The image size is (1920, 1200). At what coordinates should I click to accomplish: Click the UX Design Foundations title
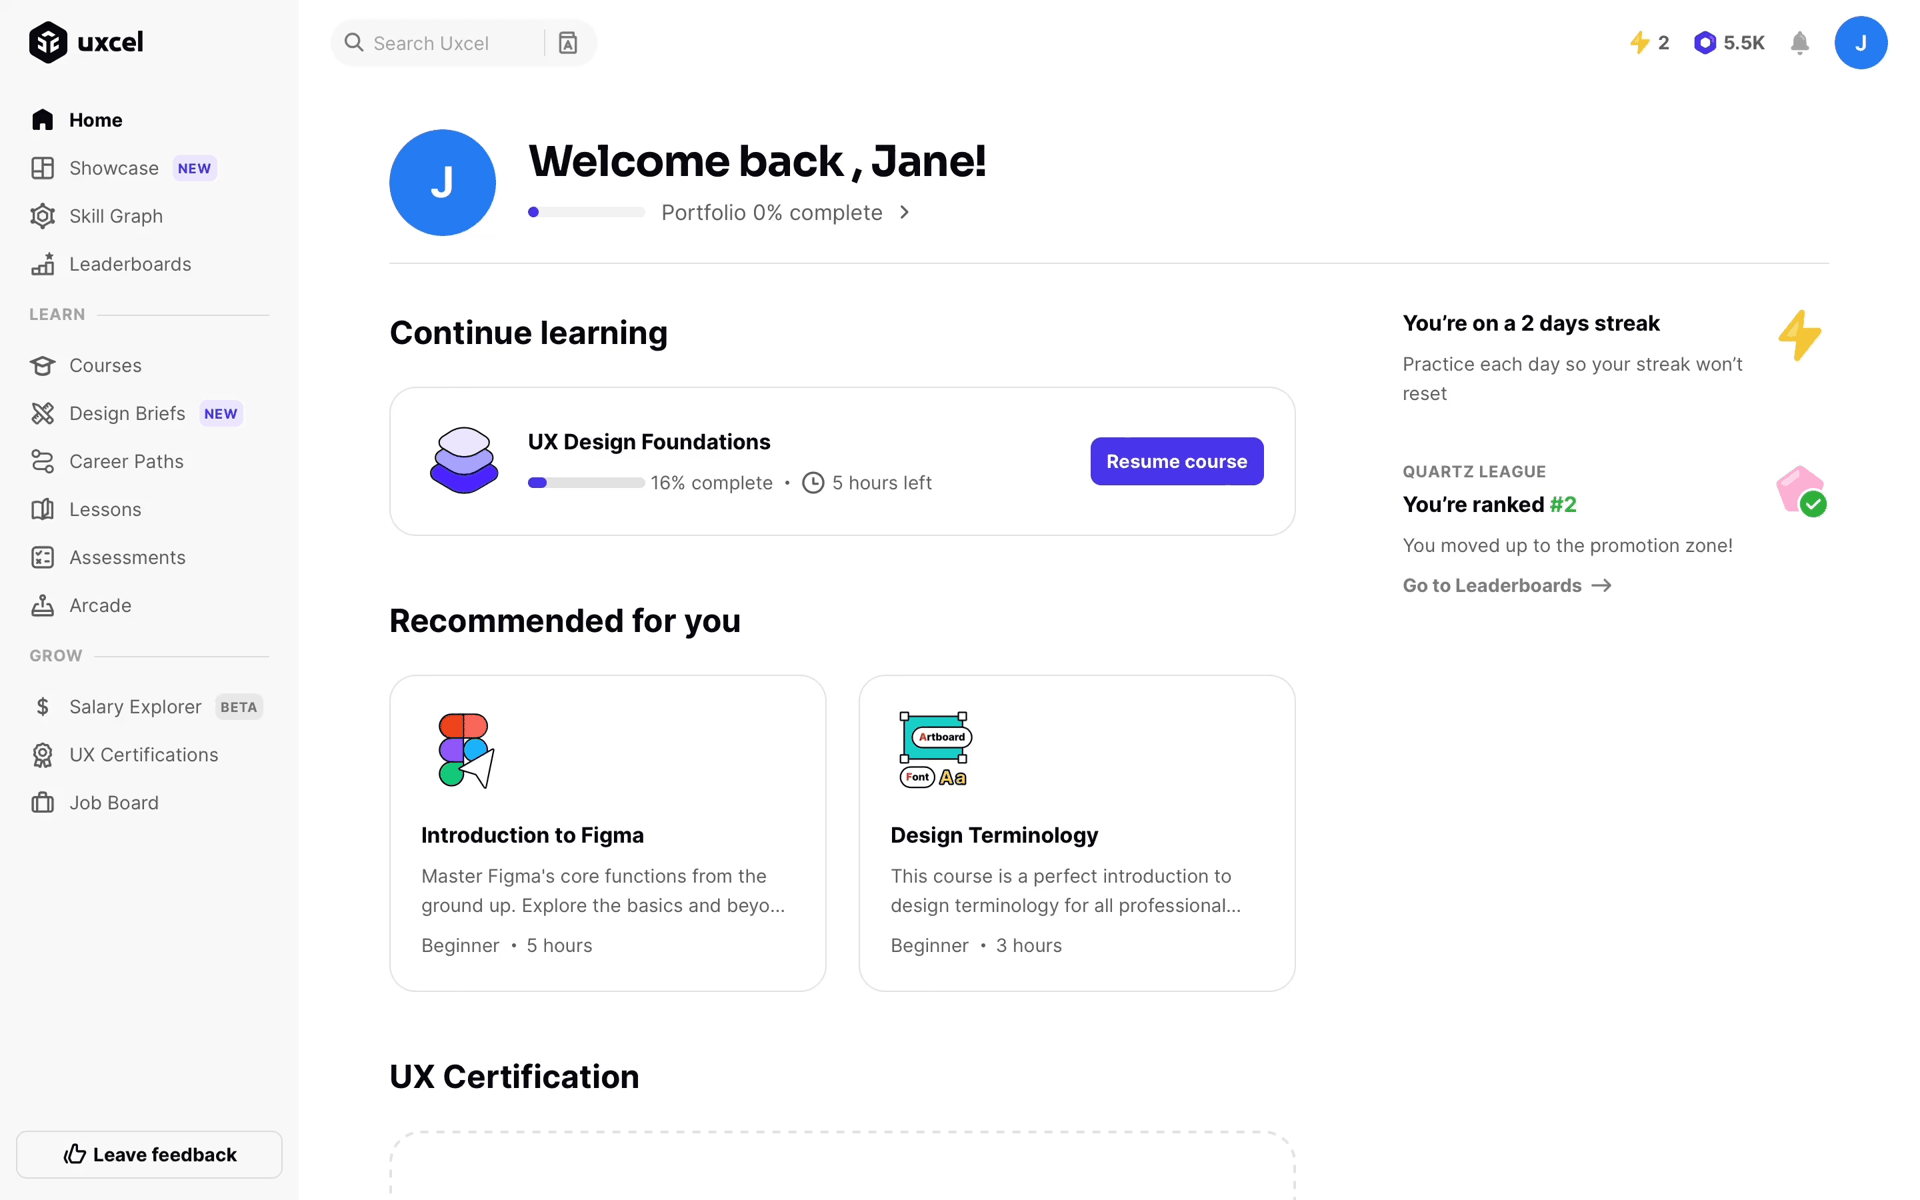648,442
